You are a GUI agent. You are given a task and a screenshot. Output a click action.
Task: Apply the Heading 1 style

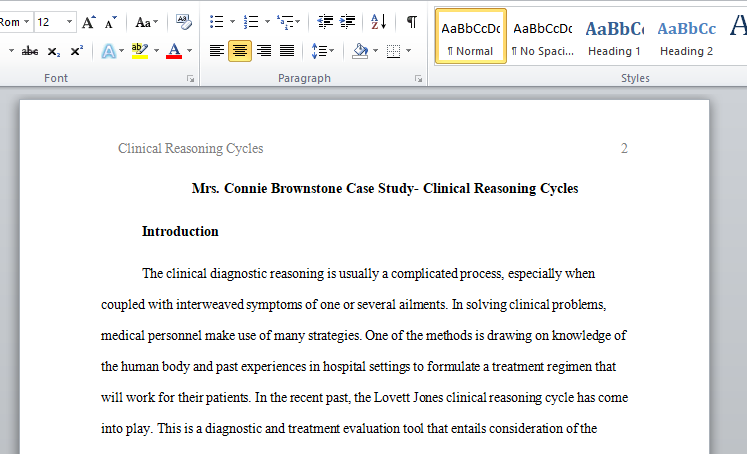614,36
